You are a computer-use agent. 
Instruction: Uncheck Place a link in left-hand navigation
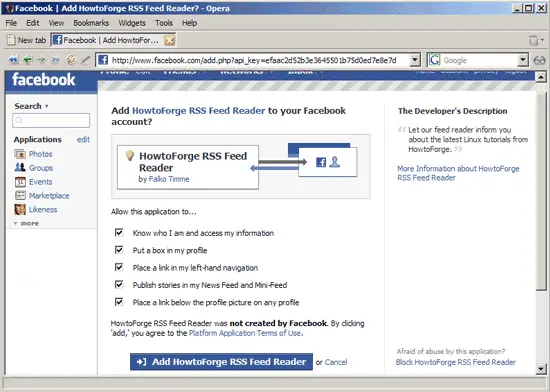pyautogui.click(x=119, y=267)
